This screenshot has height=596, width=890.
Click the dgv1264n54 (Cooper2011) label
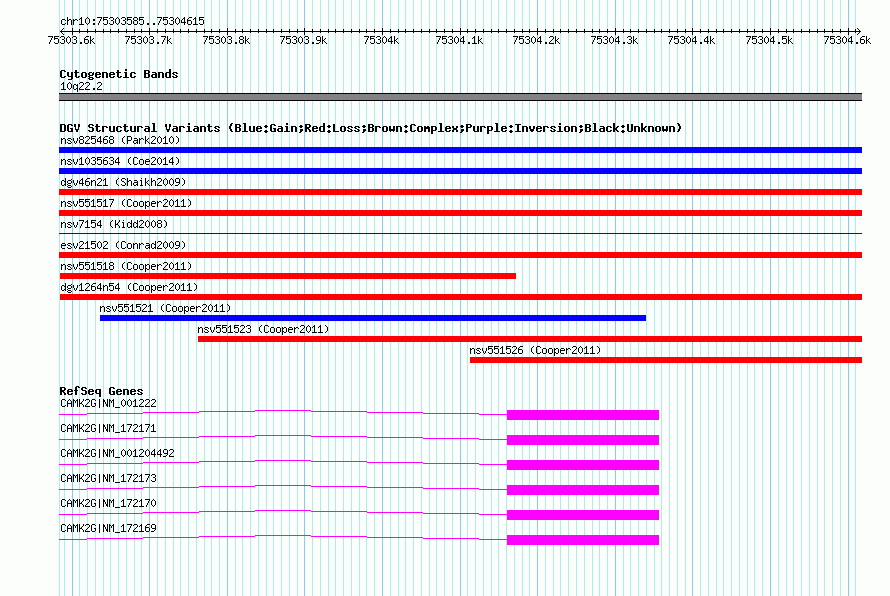pos(129,287)
